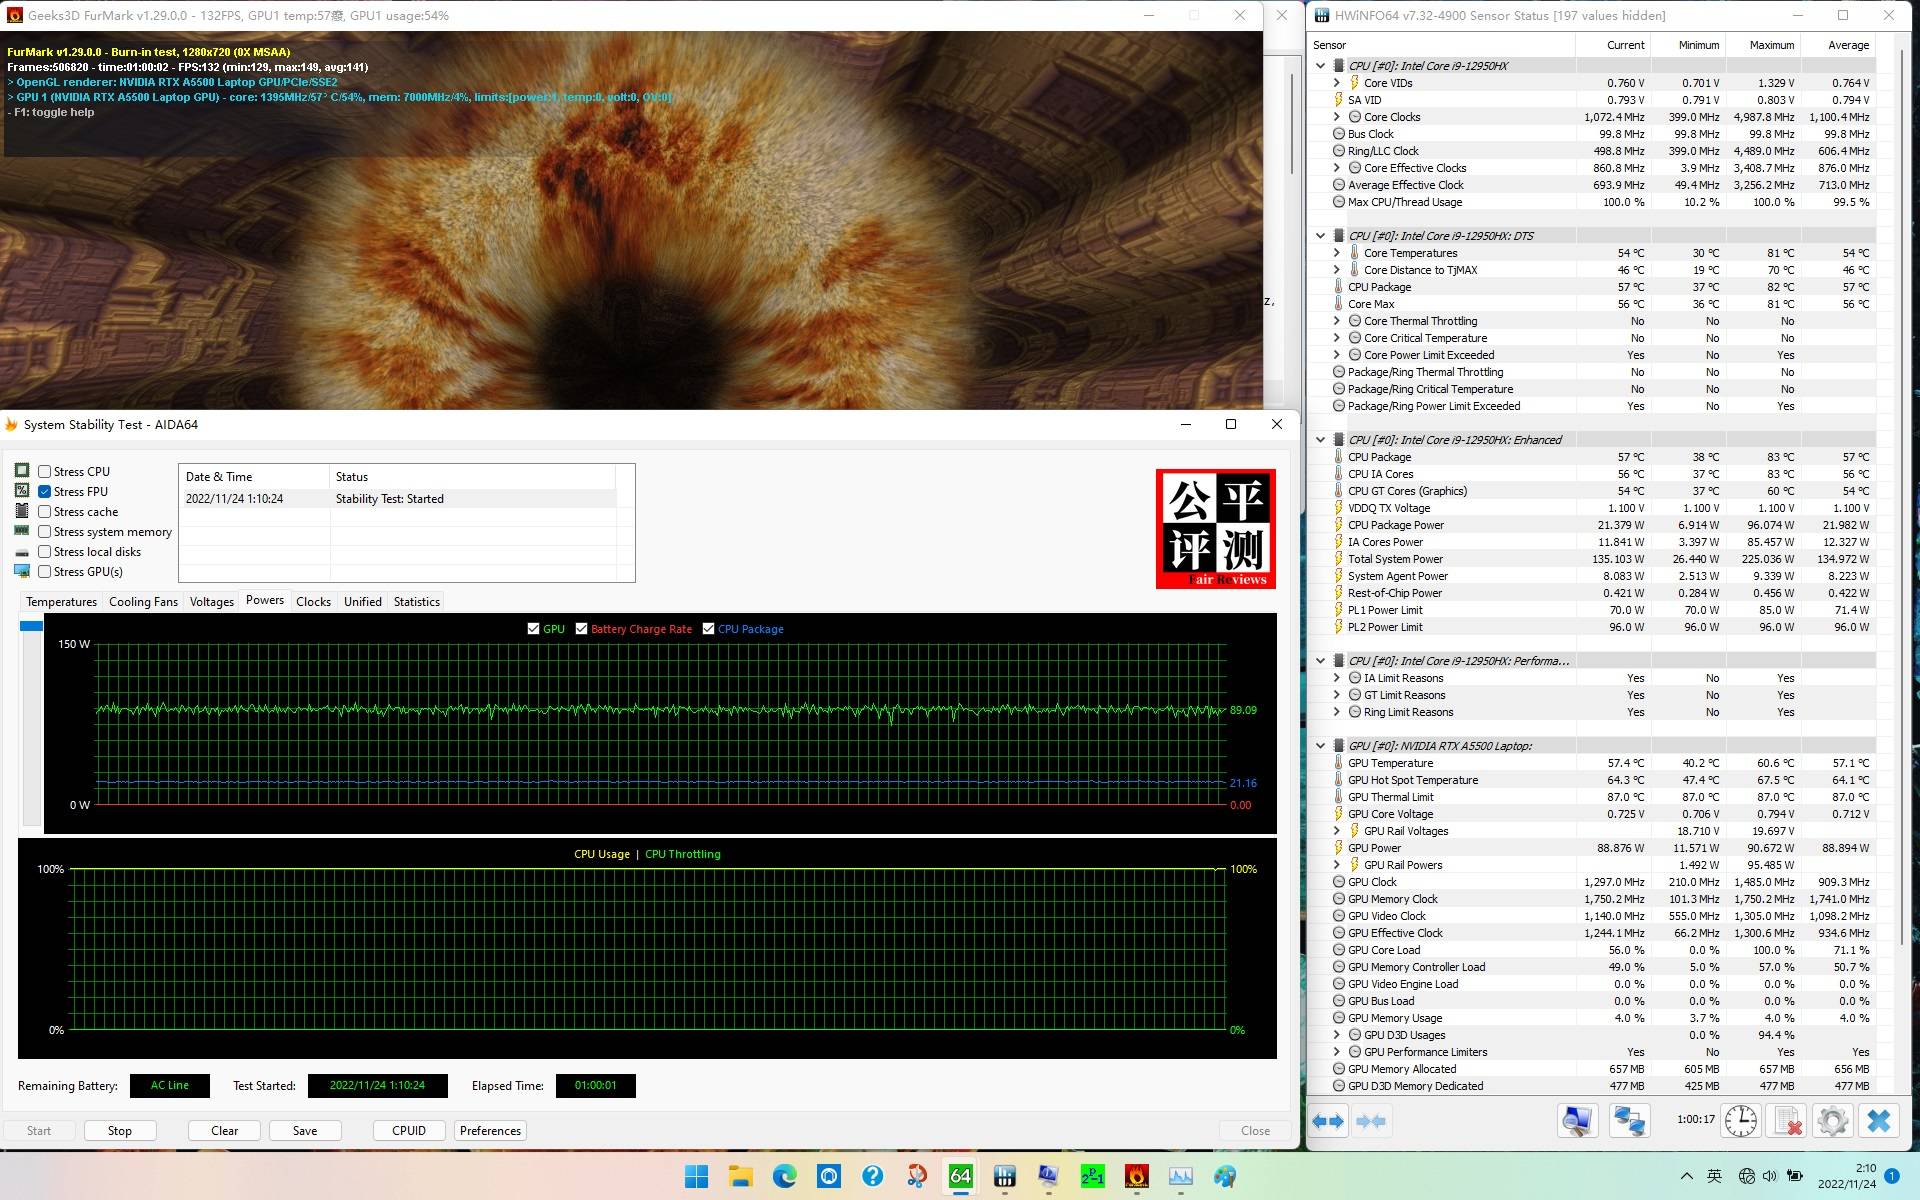Expand the IA Limit Reasons row
Image resolution: width=1920 pixels, height=1200 pixels.
click(x=1337, y=678)
